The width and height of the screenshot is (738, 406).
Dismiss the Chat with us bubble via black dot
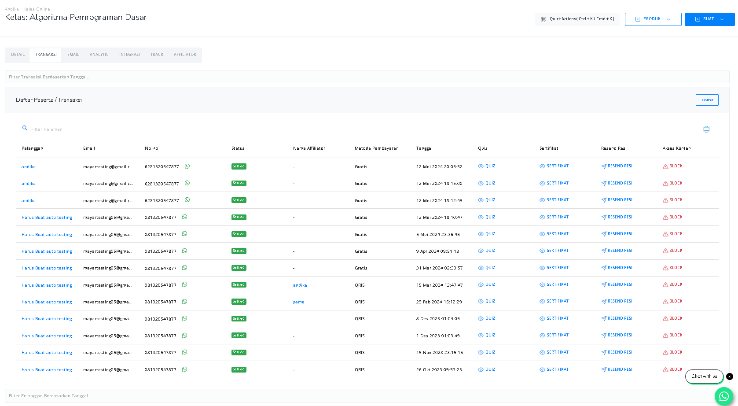[729, 376]
